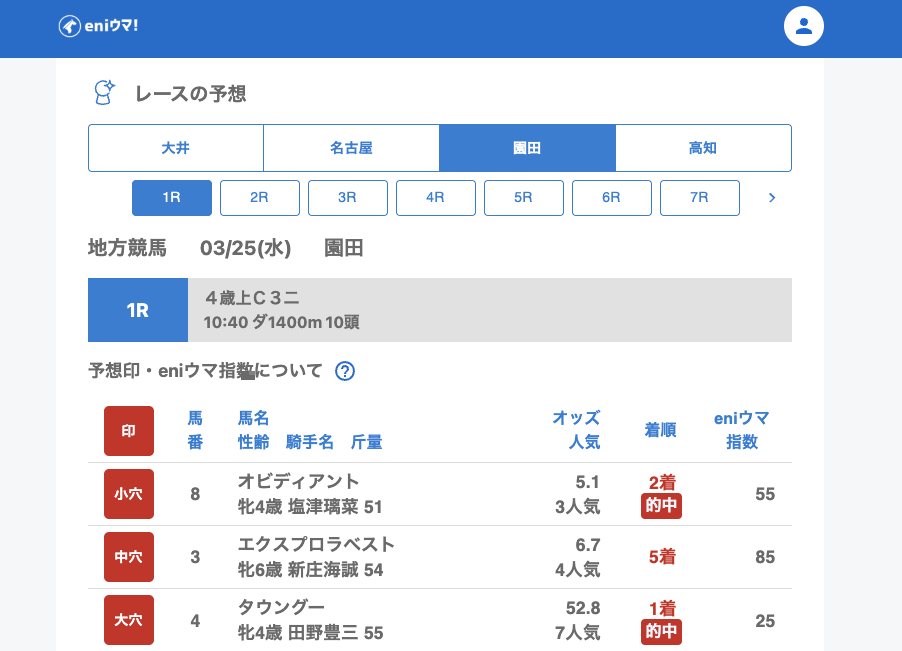
Task: Click the race prediction mascot icon
Action: [x=104, y=93]
